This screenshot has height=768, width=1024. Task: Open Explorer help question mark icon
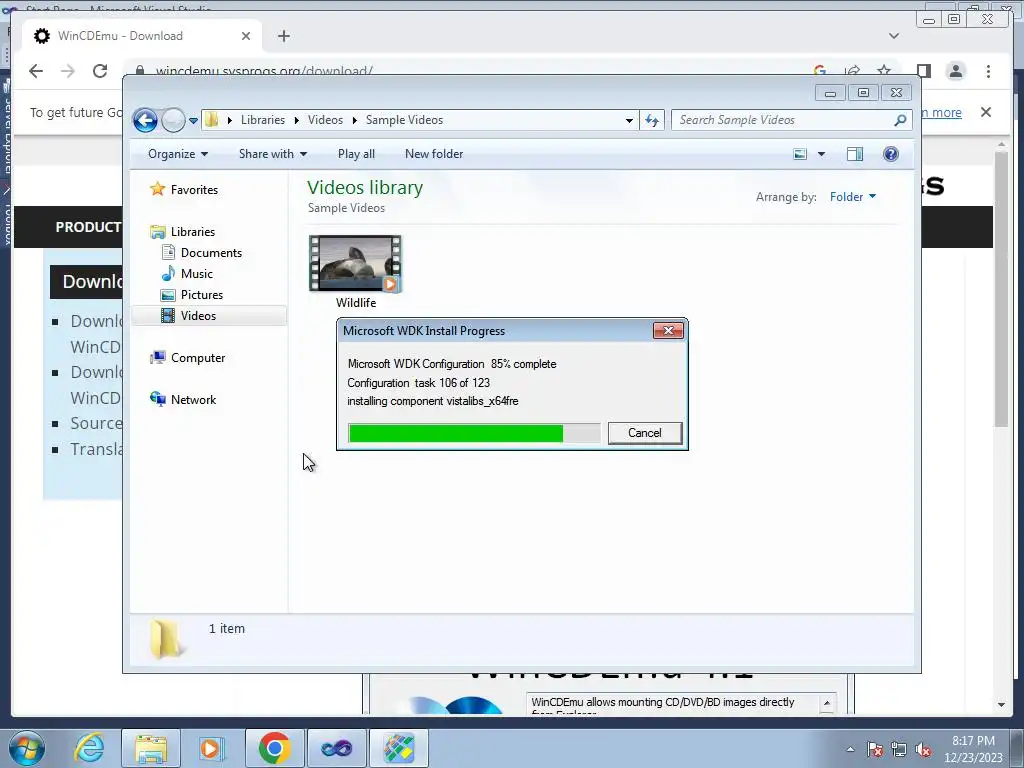pyautogui.click(x=890, y=154)
